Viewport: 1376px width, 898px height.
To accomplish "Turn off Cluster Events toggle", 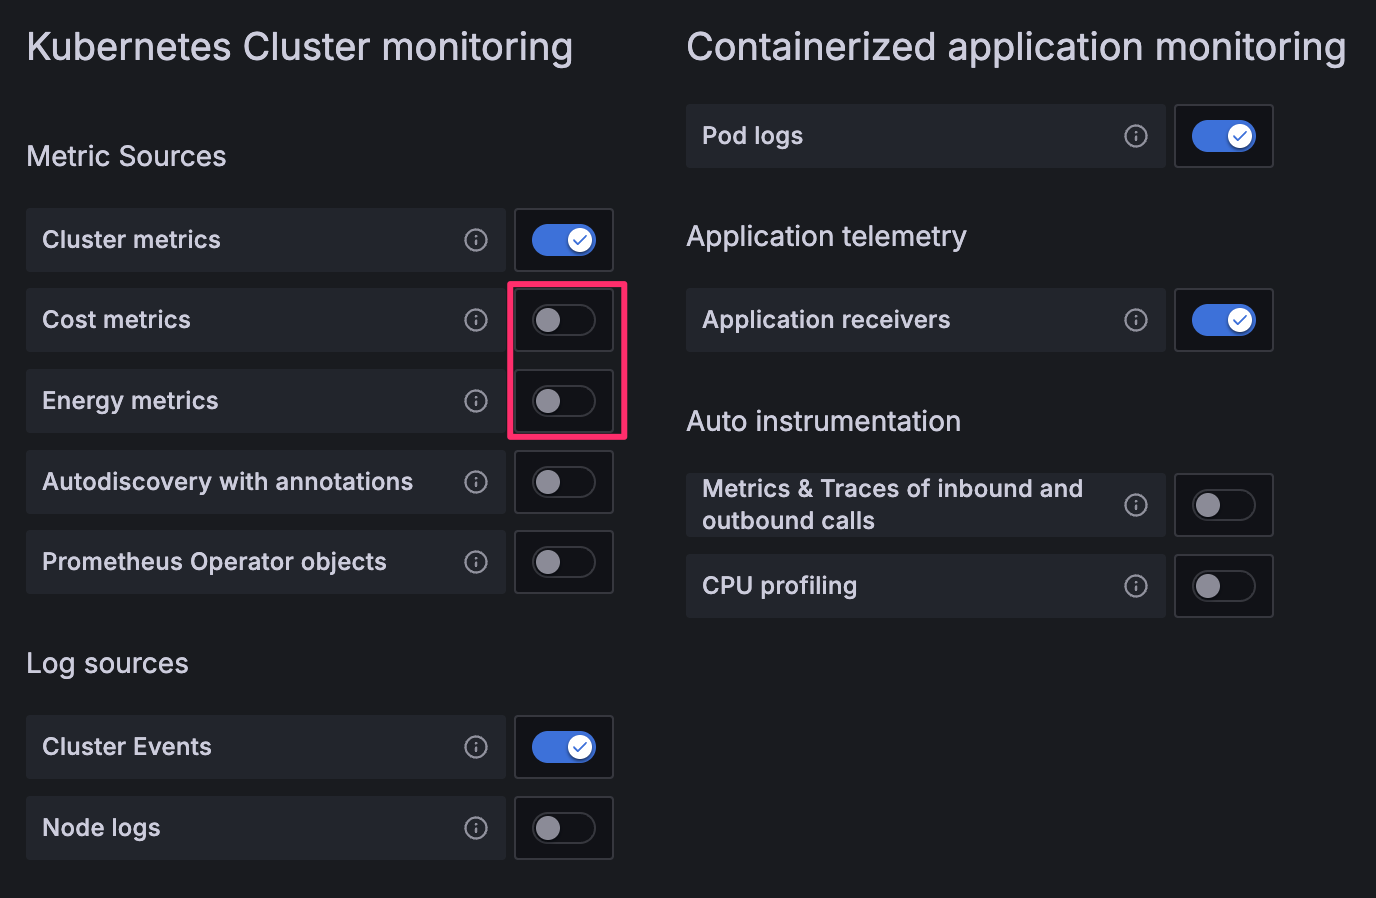I will (x=564, y=747).
